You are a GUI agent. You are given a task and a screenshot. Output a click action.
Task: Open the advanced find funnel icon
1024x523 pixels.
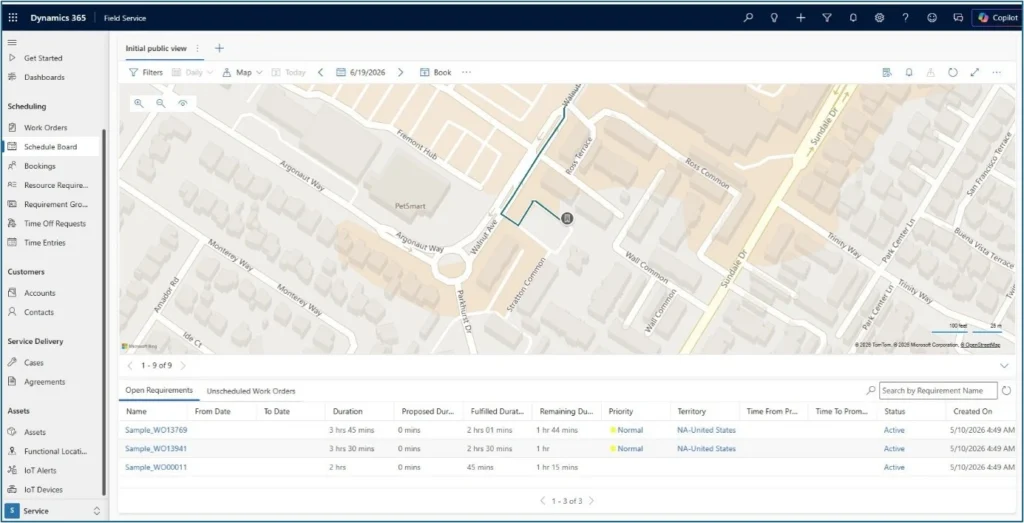tap(827, 18)
